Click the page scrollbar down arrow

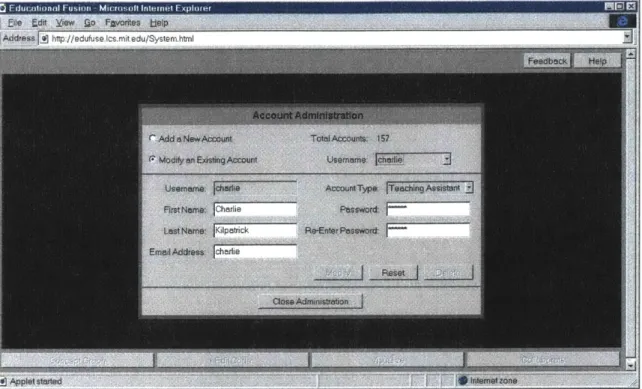[631, 364]
